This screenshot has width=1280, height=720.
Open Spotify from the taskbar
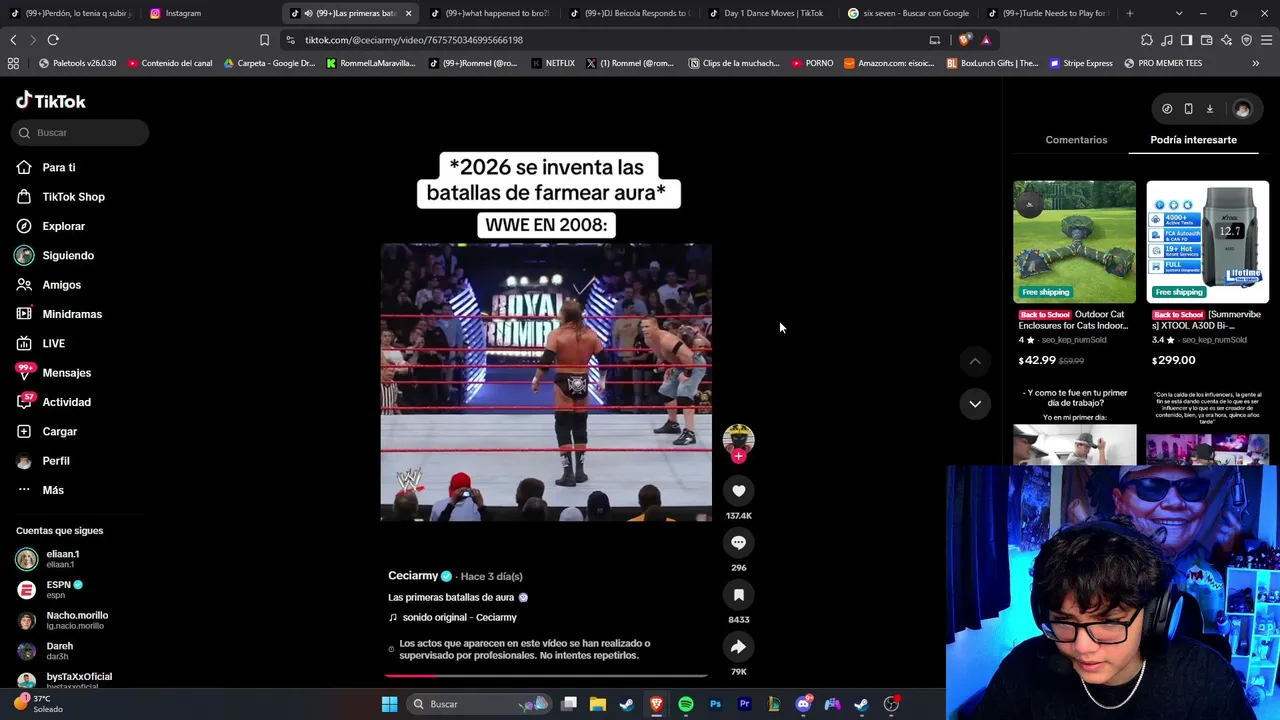(x=686, y=704)
